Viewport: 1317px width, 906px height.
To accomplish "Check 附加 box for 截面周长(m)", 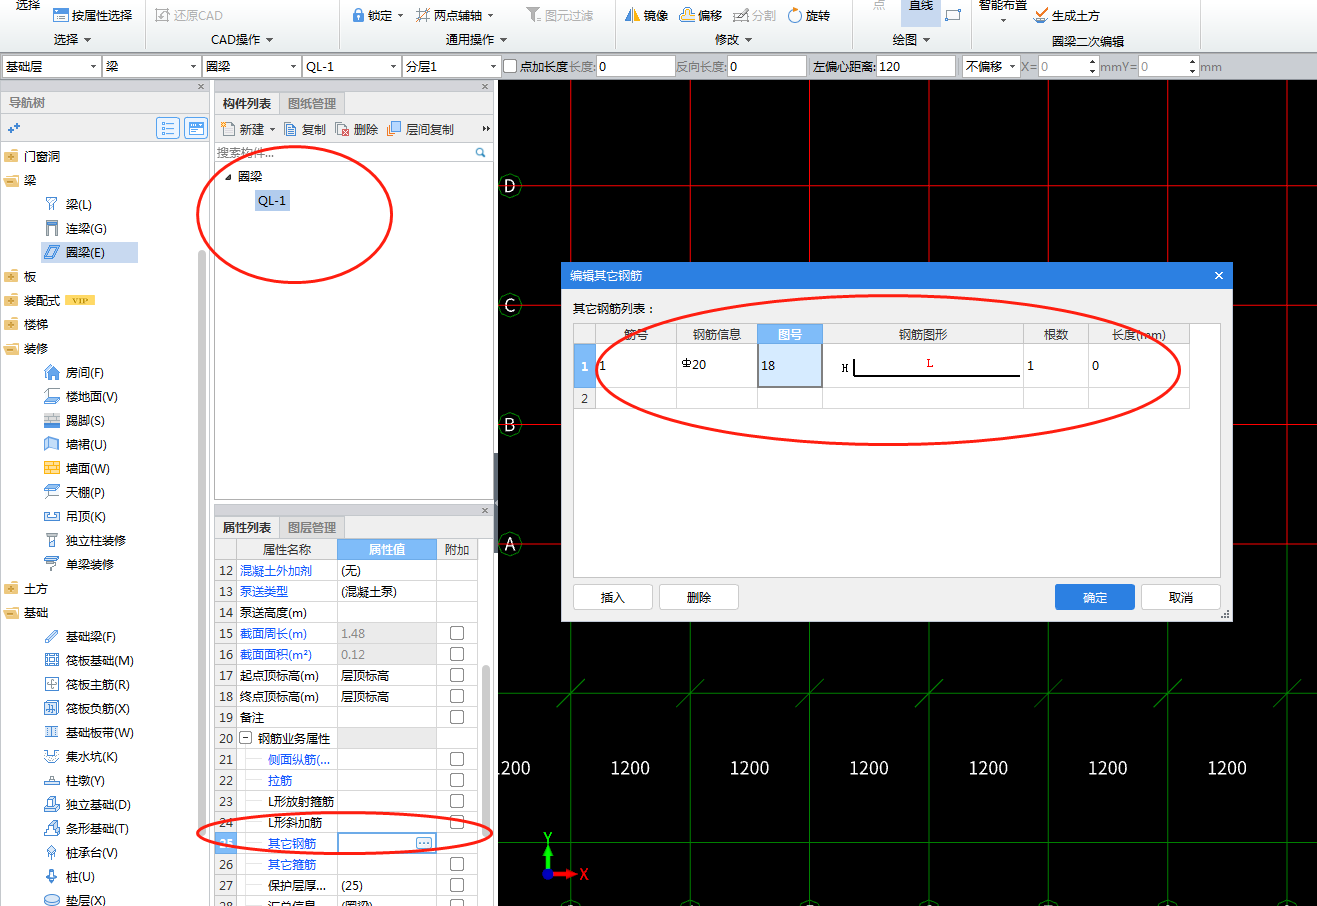I will 457,633.
